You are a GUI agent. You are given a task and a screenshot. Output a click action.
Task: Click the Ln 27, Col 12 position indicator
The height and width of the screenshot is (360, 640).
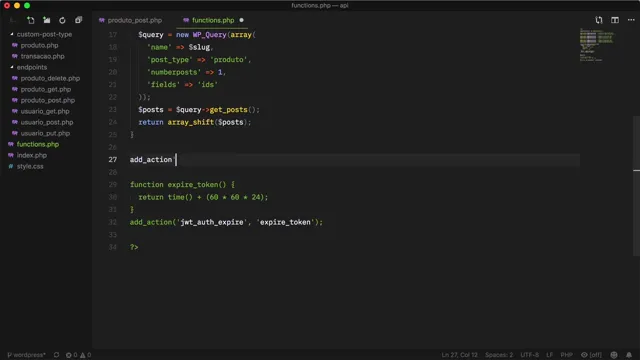pos(459,355)
